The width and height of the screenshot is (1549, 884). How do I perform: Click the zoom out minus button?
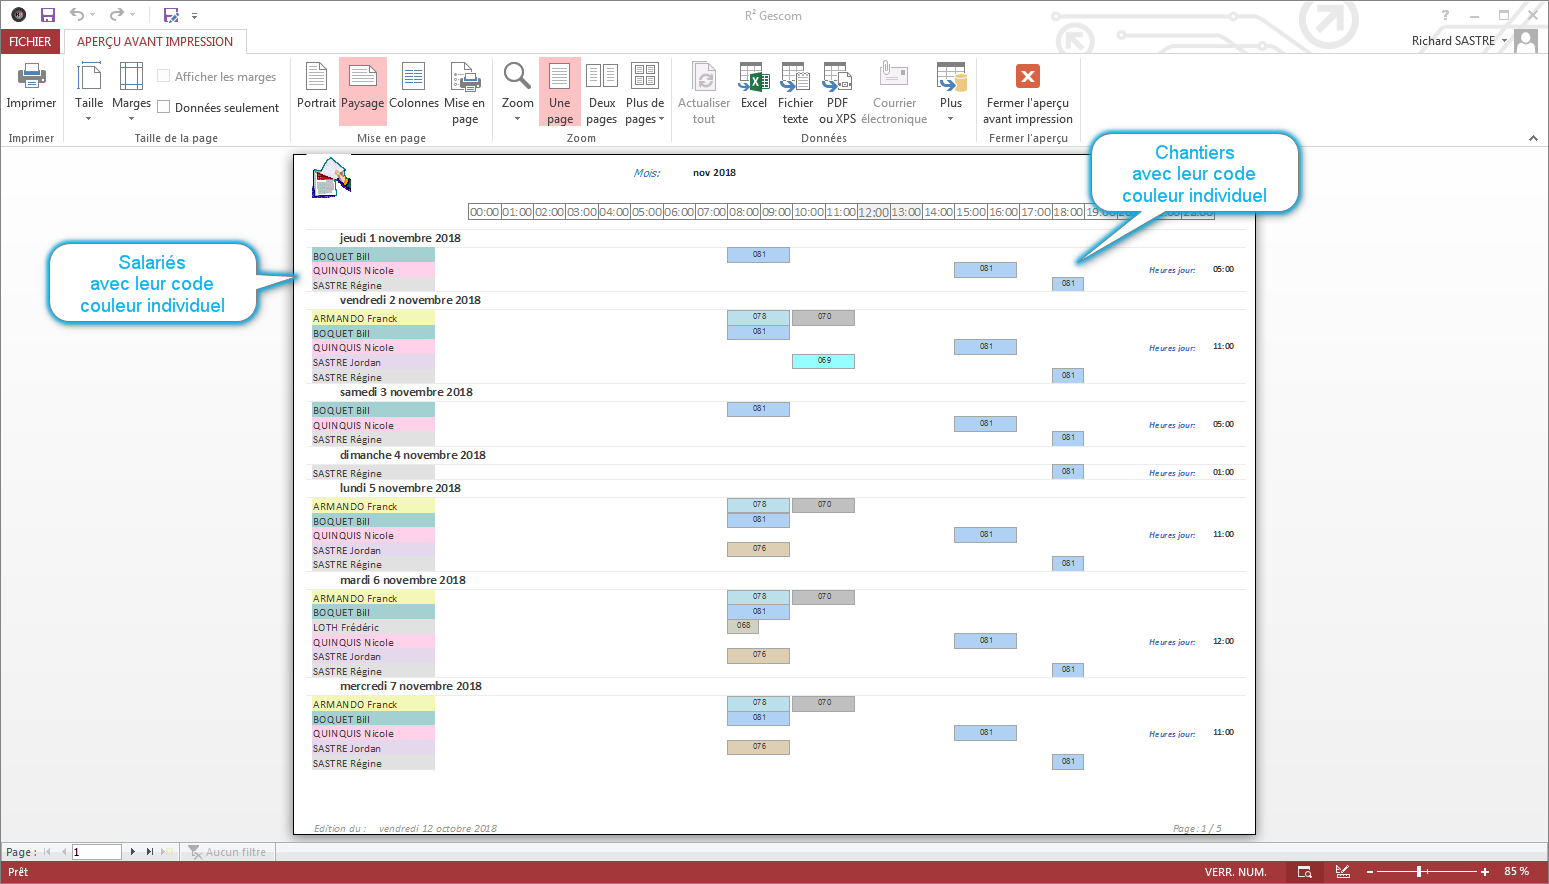(x=1370, y=872)
